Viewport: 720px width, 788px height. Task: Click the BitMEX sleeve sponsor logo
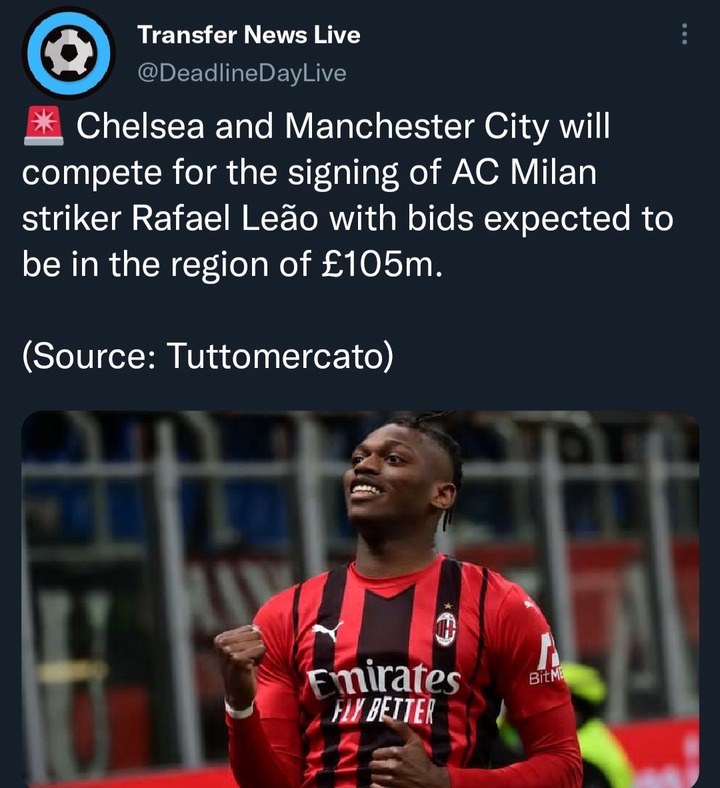click(x=546, y=663)
